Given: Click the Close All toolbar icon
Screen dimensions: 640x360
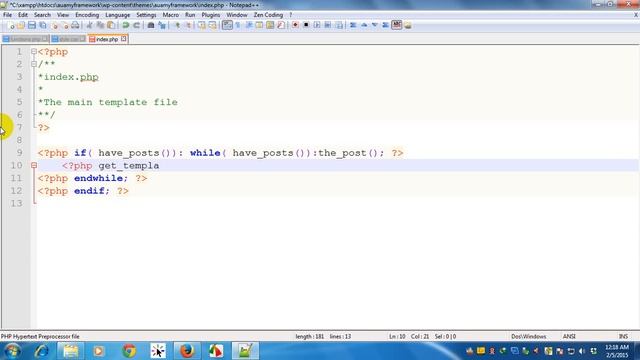Looking at the screenshot, I should [x=64, y=25].
